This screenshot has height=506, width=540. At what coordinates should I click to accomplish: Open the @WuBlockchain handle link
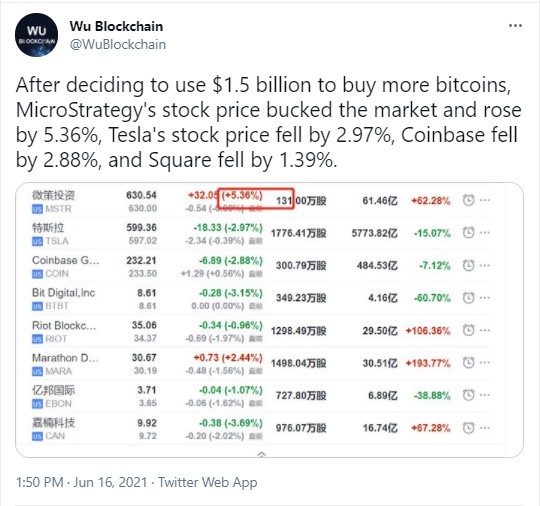118,45
